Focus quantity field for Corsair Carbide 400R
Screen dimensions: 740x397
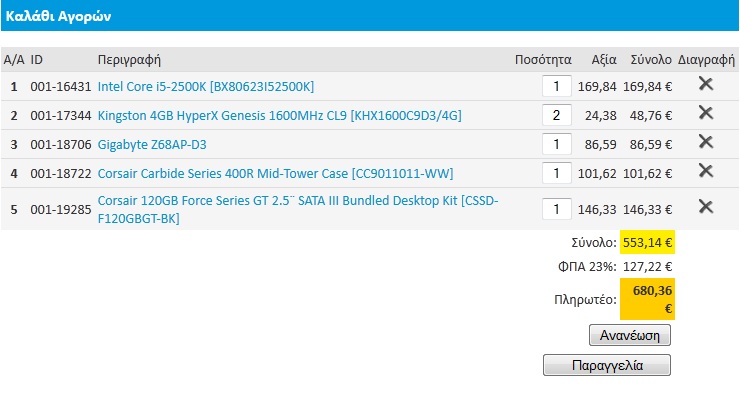coord(556,173)
